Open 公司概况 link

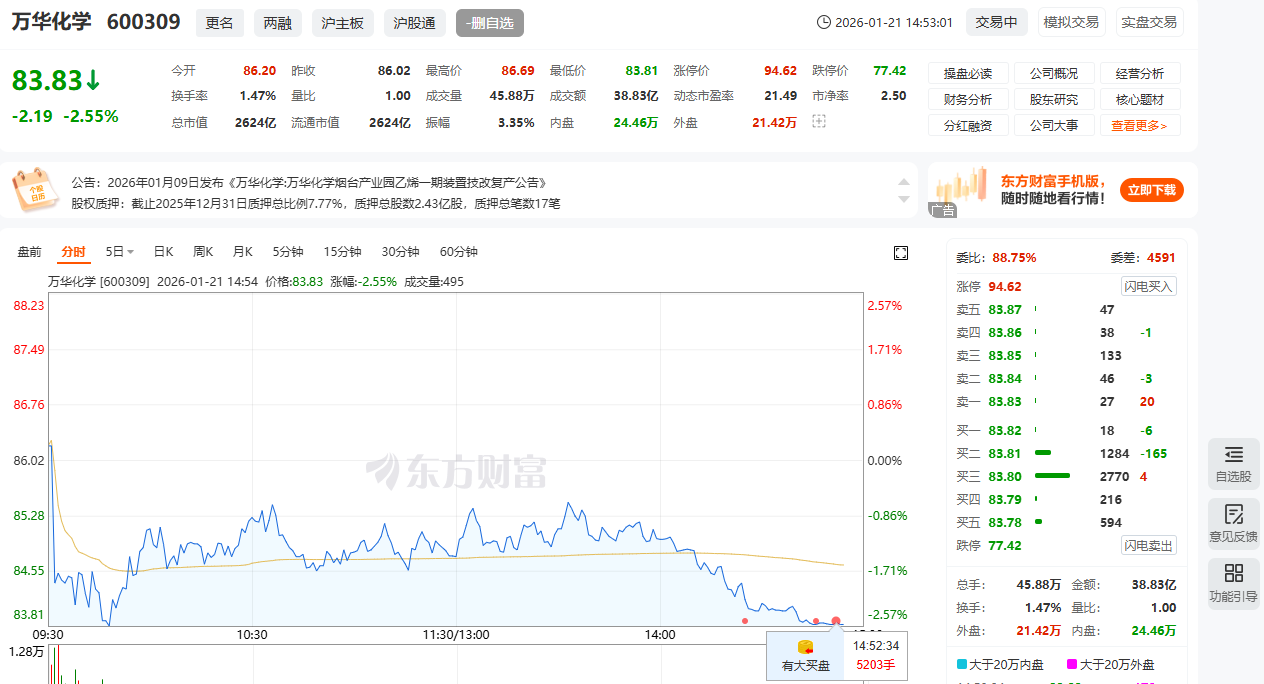pos(1054,73)
